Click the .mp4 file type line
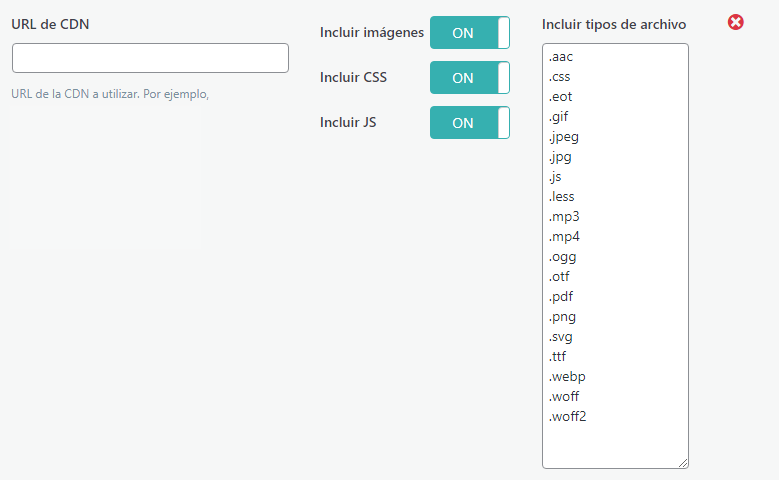 pos(564,237)
